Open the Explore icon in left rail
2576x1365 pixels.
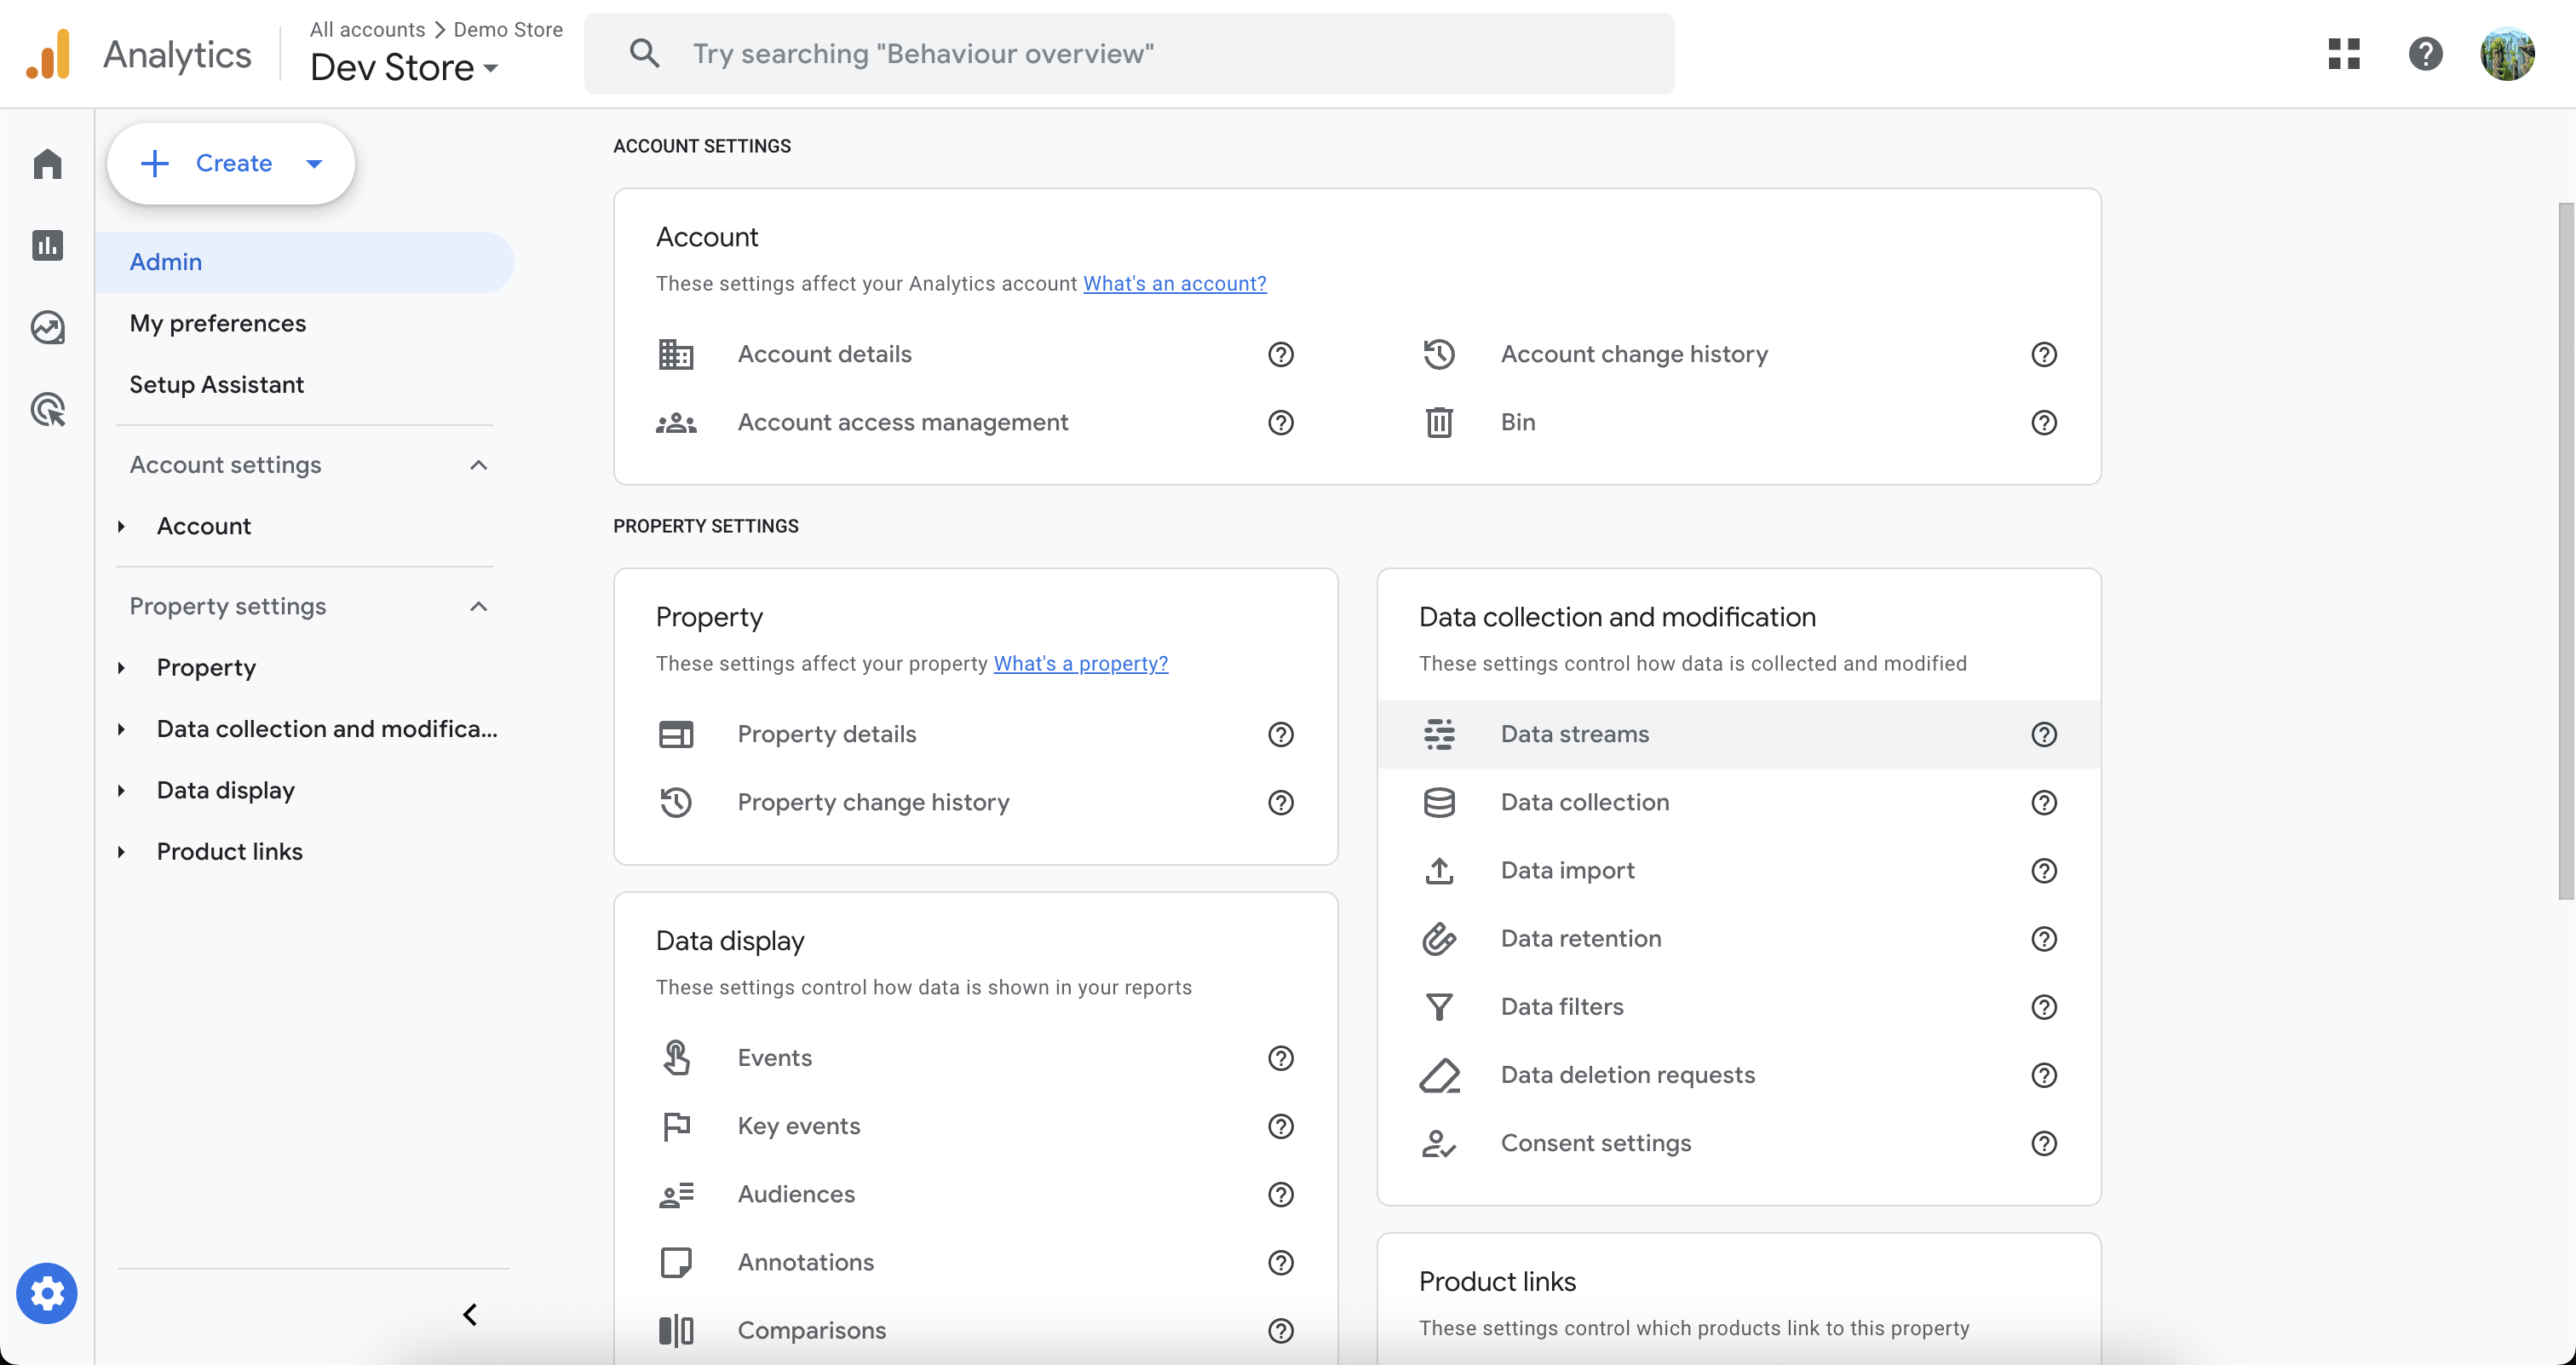tap(47, 328)
